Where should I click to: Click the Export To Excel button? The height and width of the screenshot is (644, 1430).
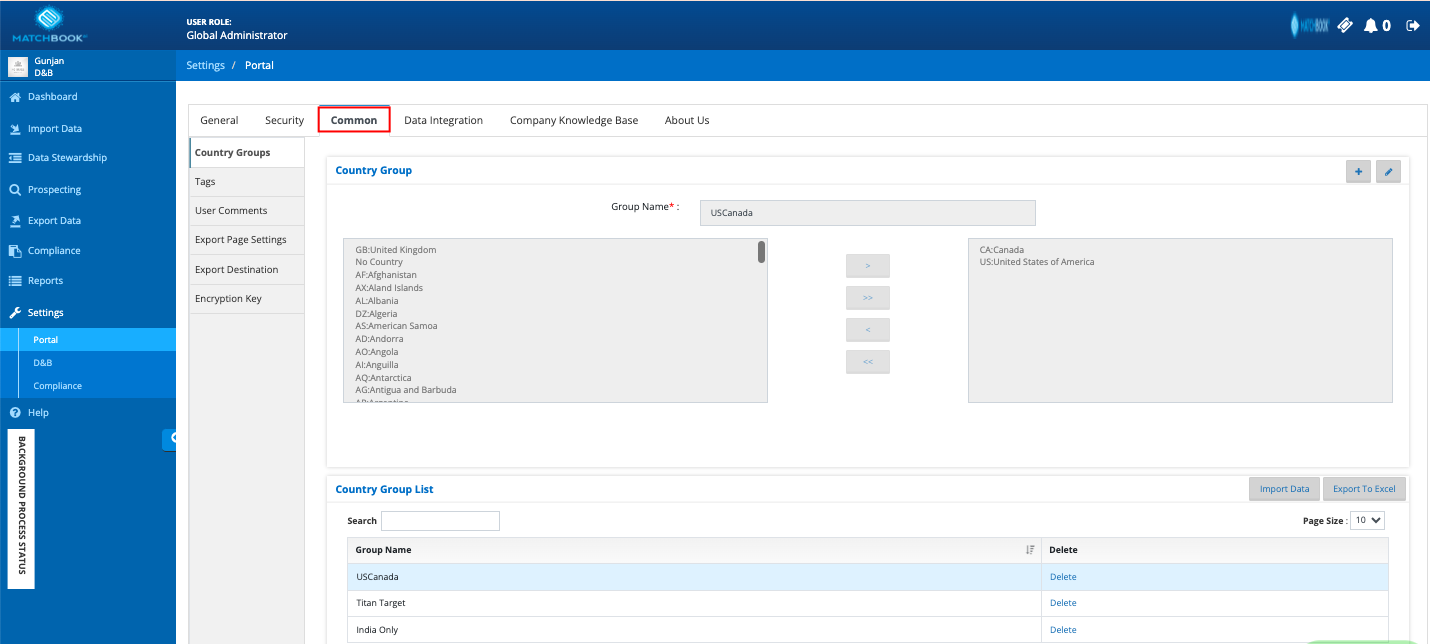(x=1365, y=489)
